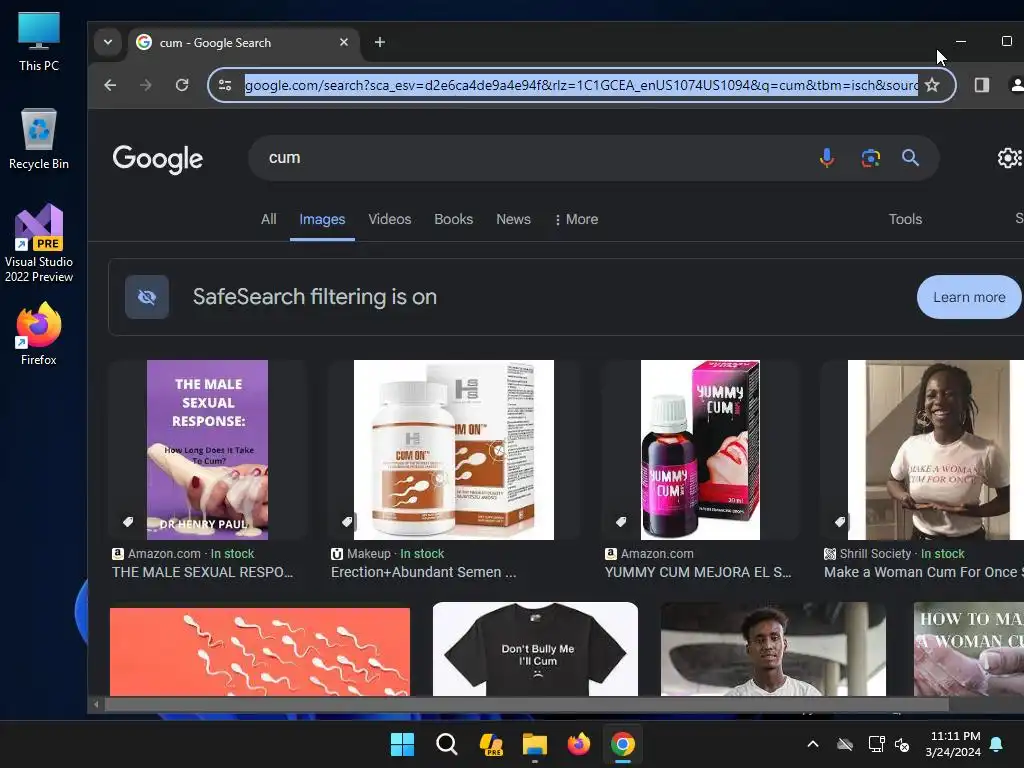Open the Makeup supplement product thumbnail
The height and width of the screenshot is (768, 1024).
click(453, 450)
